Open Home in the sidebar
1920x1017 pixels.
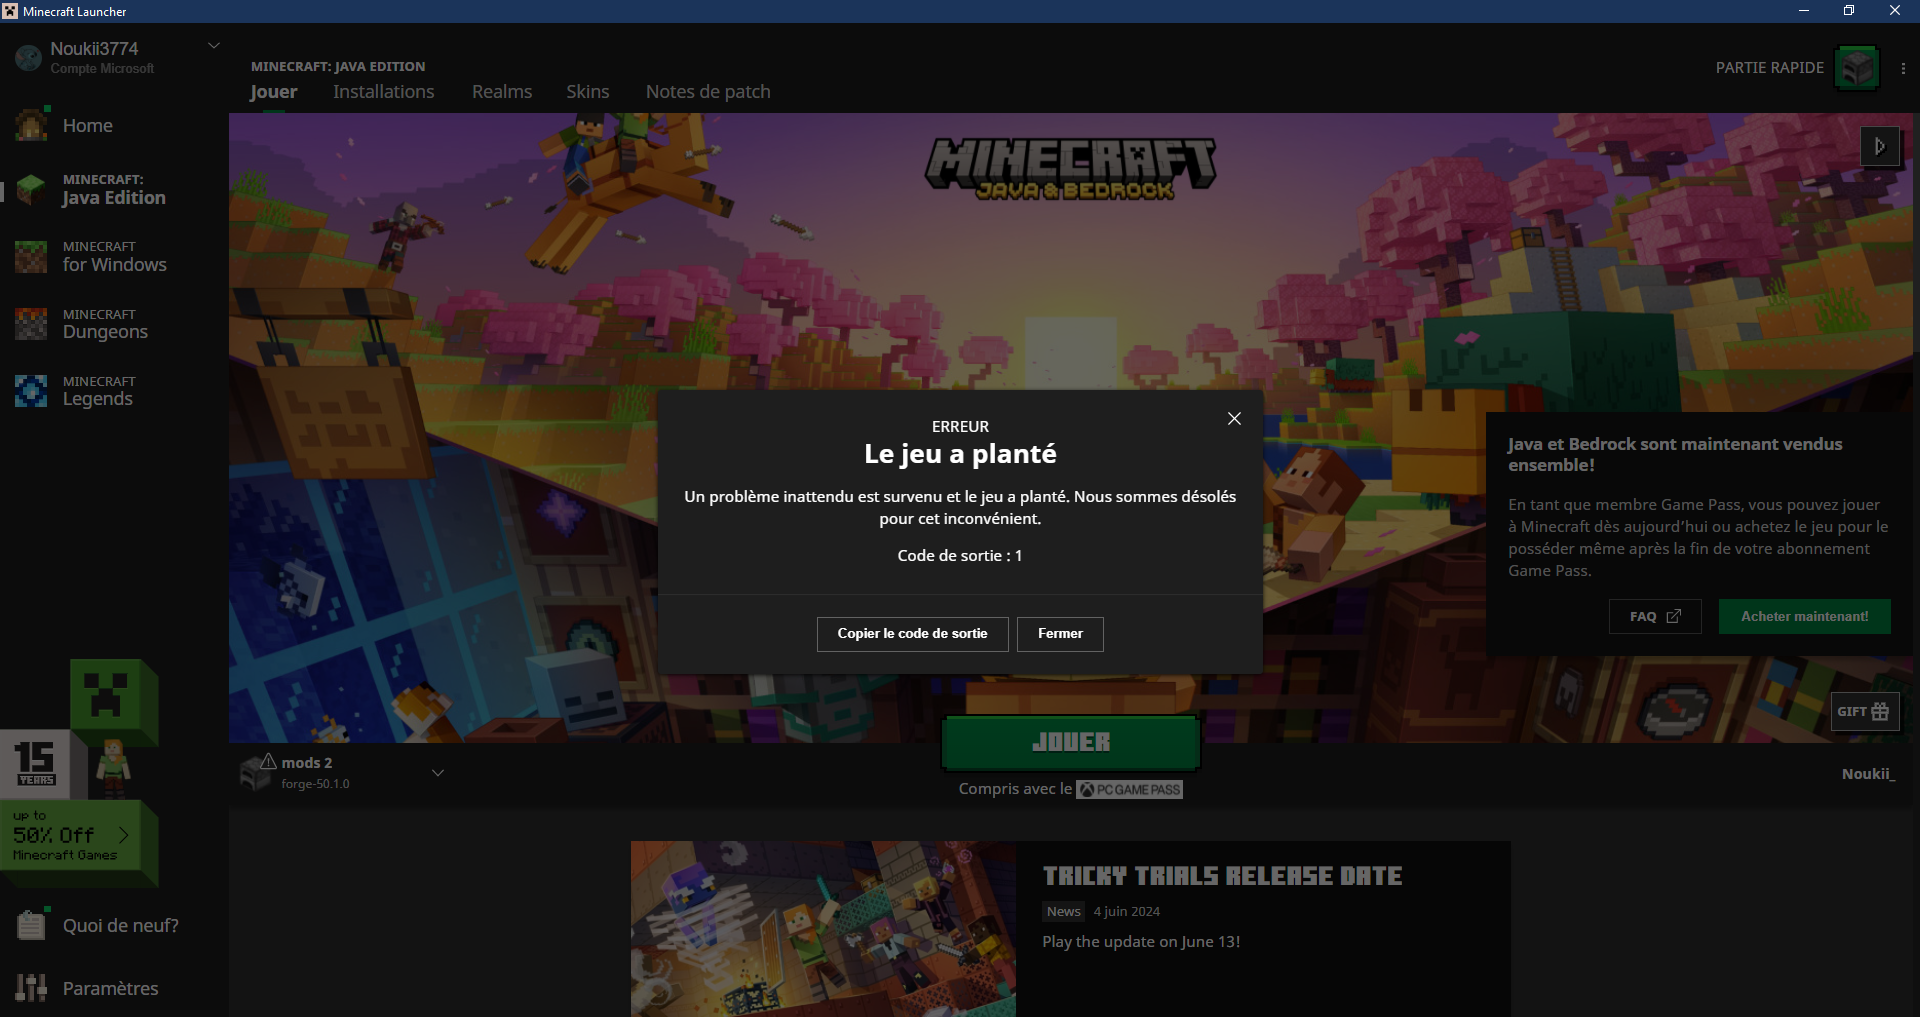click(88, 126)
